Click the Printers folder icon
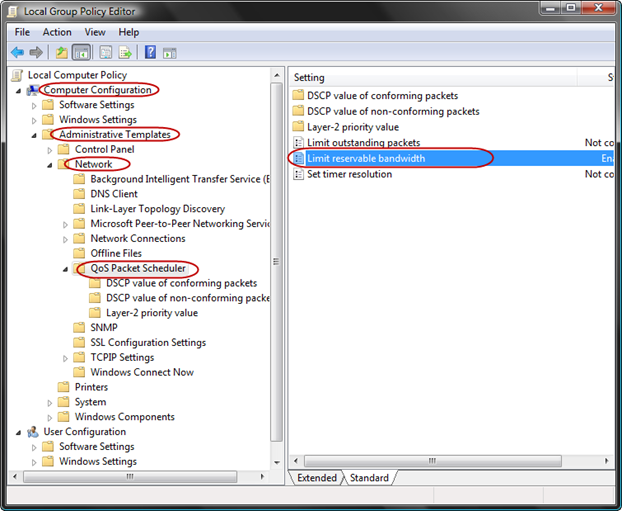Image resolution: width=622 pixels, height=511 pixels. point(63,387)
